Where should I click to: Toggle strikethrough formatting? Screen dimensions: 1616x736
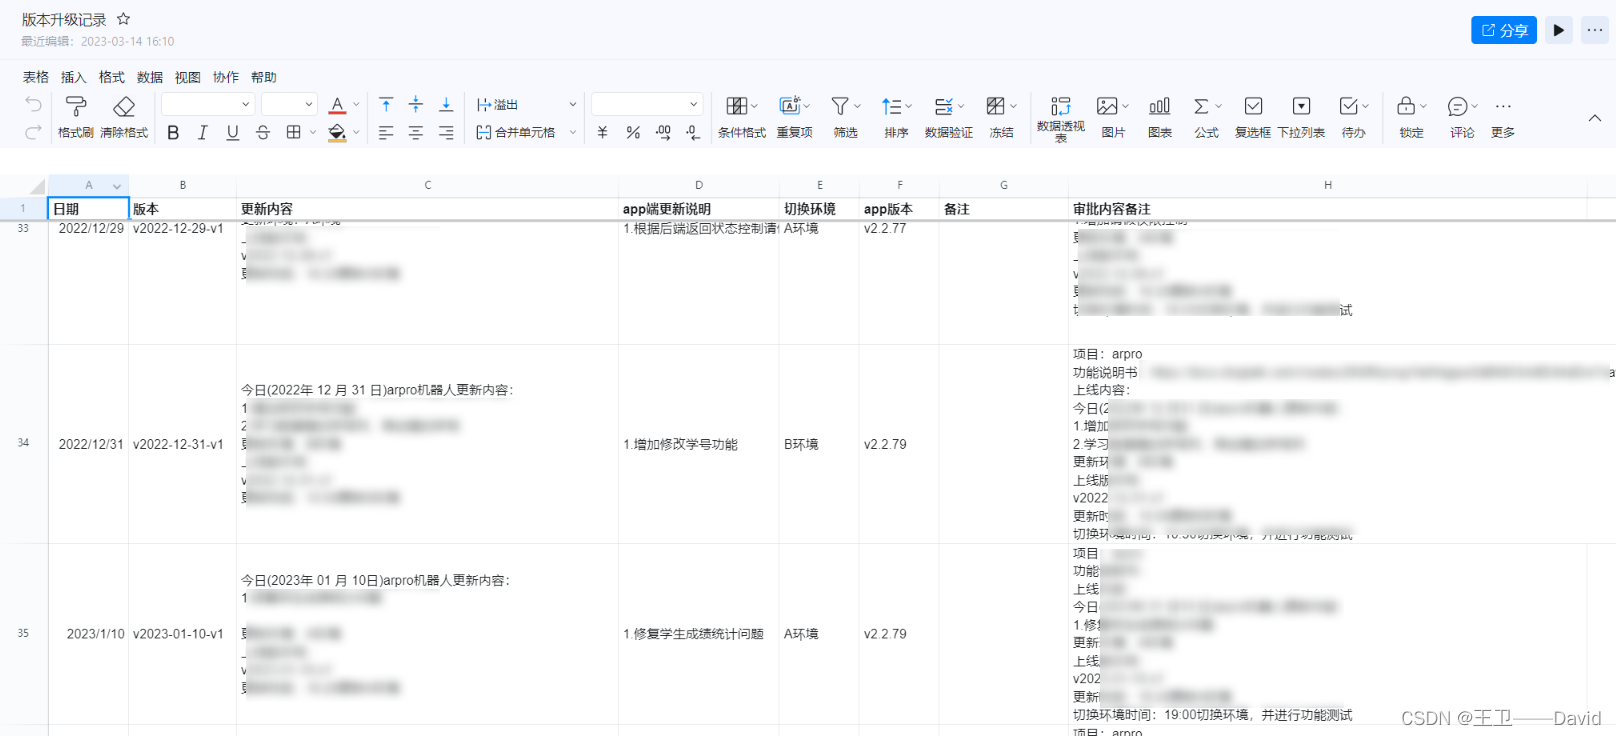click(x=263, y=132)
